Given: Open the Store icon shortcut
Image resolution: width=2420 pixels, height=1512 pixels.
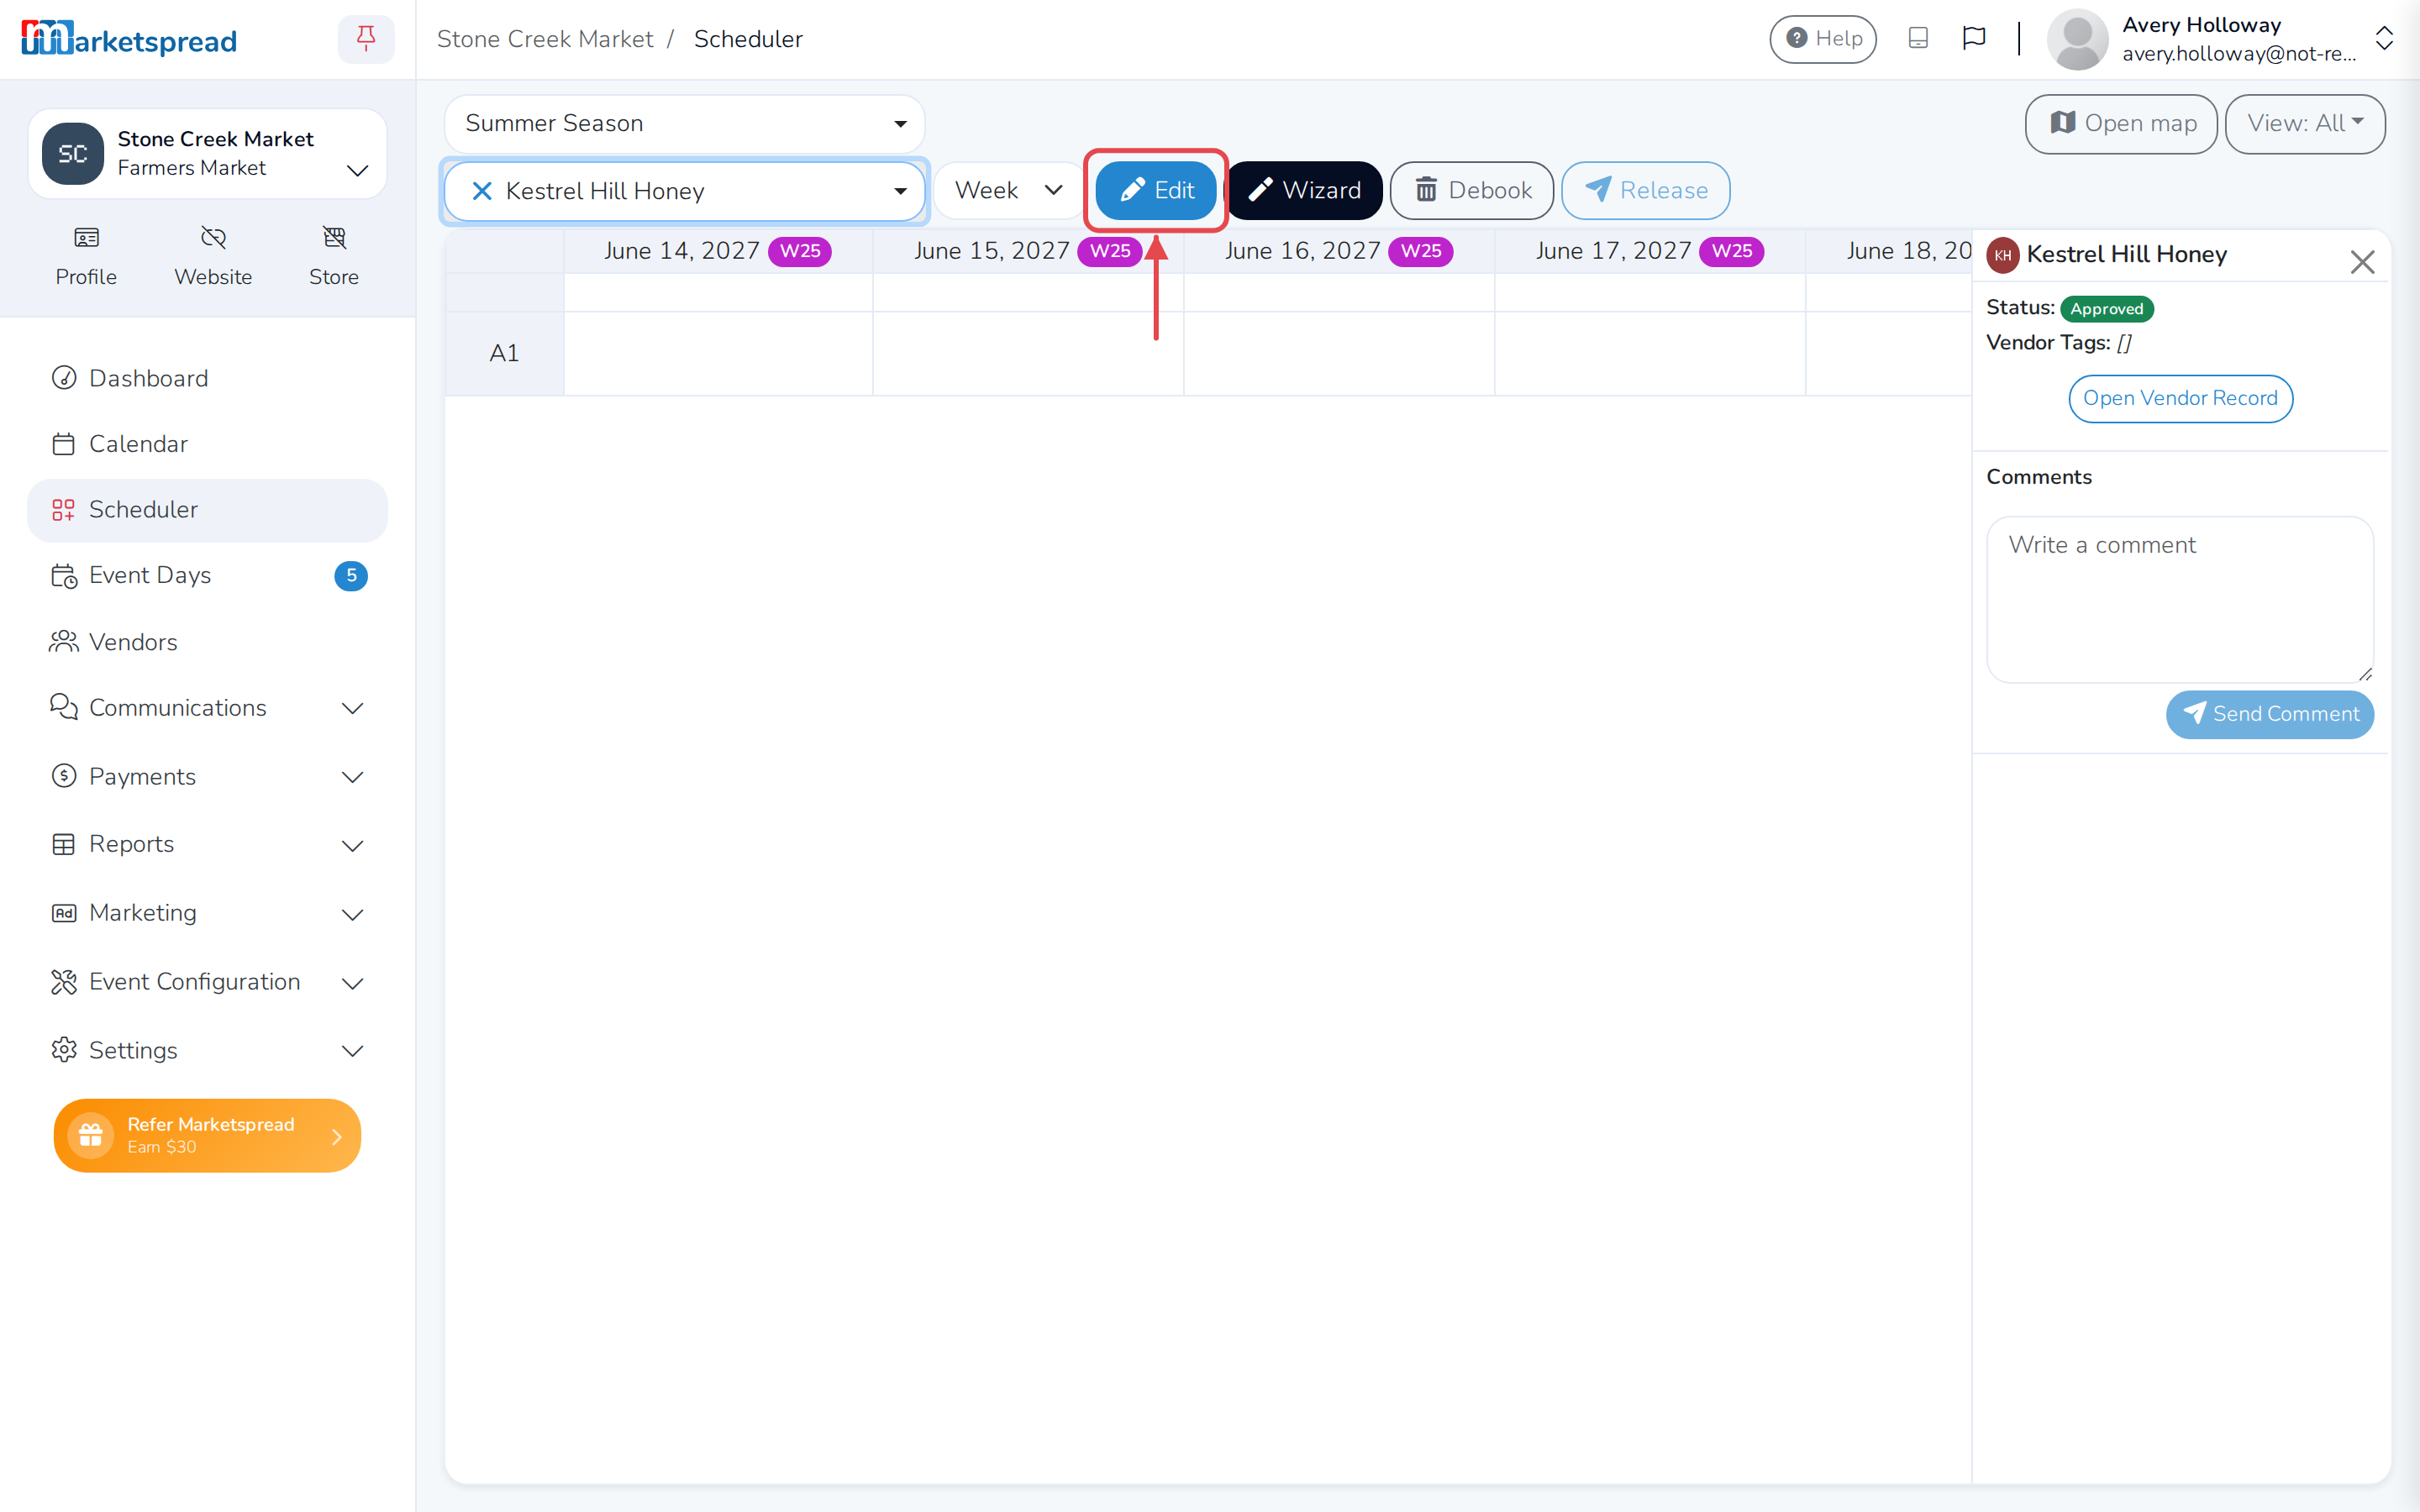Looking at the screenshot, I should (334, 256).
